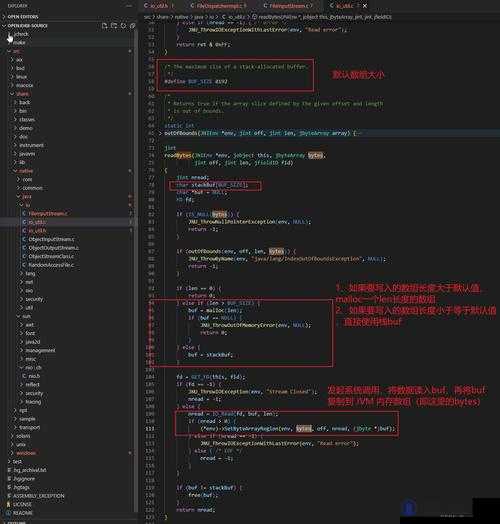Open io_util.h in the file tree
The image size is (500, 524).
tap(34, 230)
